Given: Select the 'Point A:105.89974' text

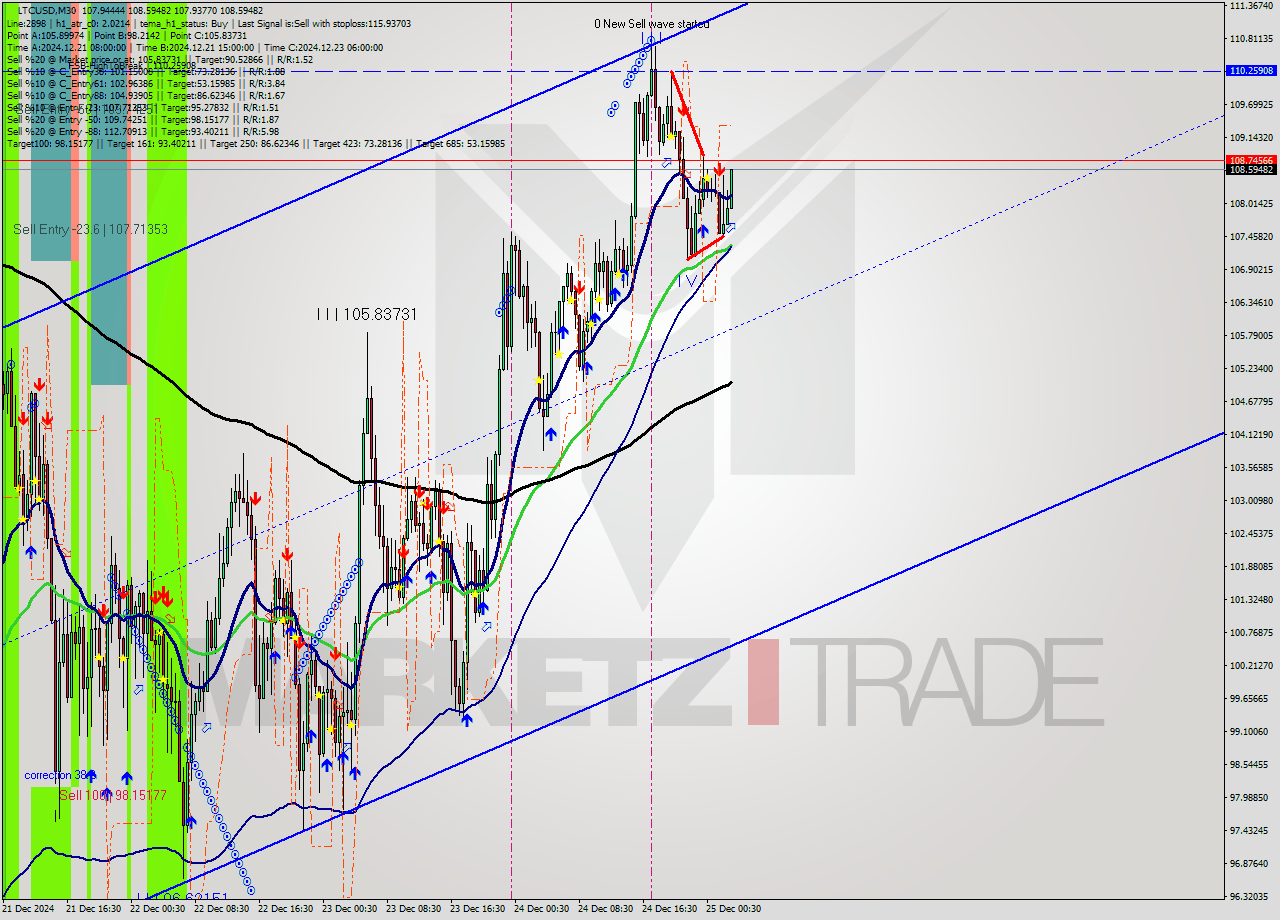Looking at the screenshot, I should 46,35.
